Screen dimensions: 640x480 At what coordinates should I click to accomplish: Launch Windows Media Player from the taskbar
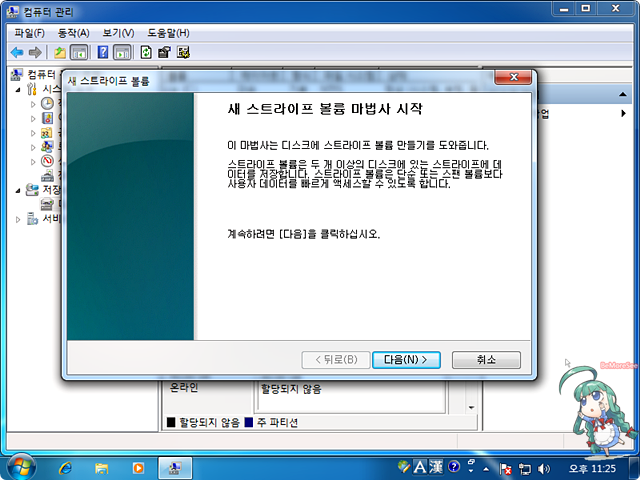tap(137, 467)
